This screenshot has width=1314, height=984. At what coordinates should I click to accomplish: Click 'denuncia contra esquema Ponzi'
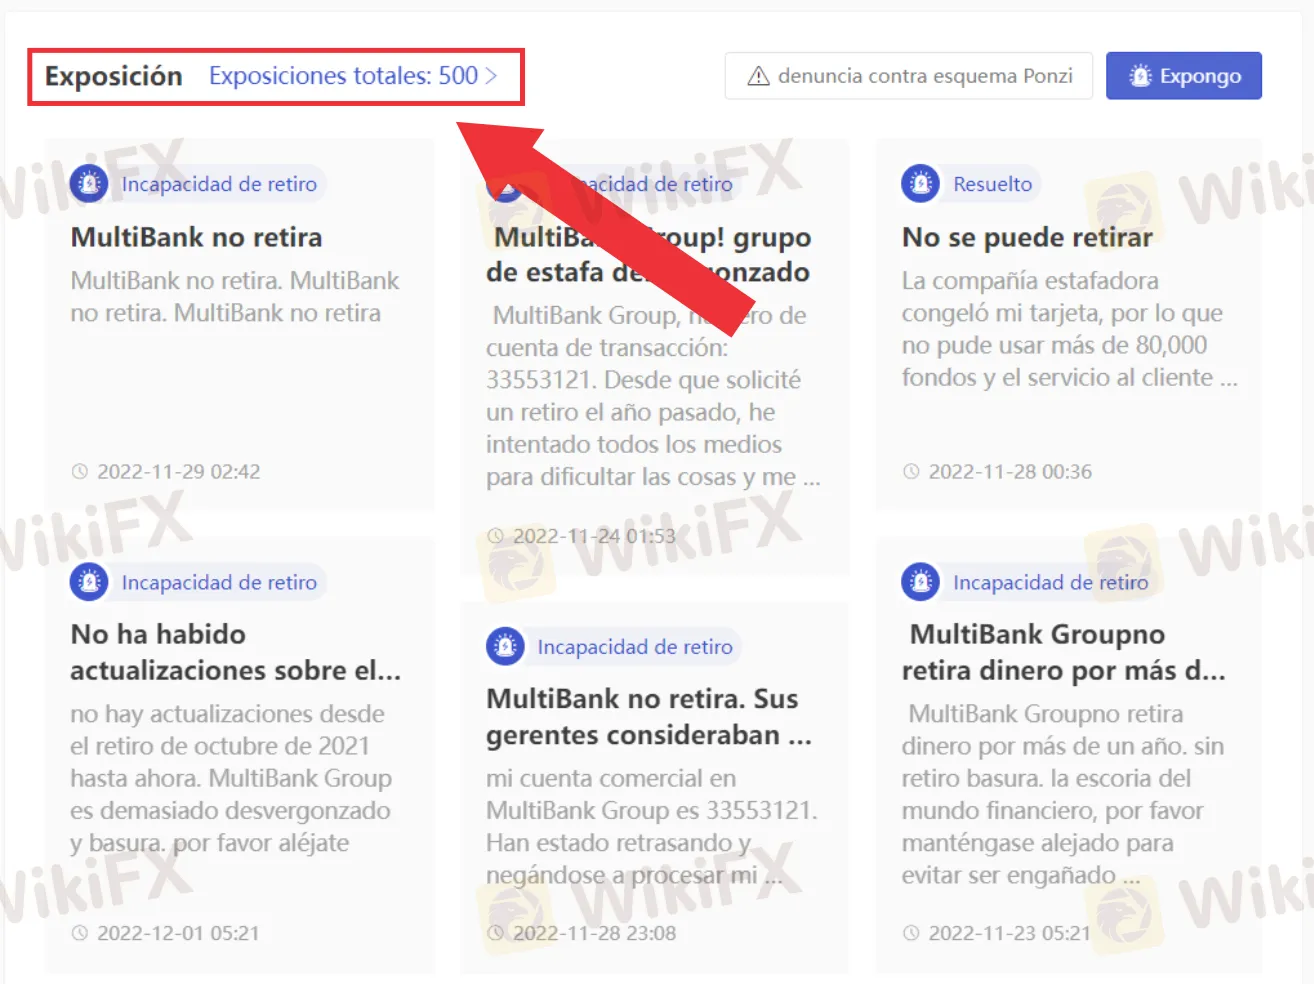pyautogui.click(x=908, y=75)
